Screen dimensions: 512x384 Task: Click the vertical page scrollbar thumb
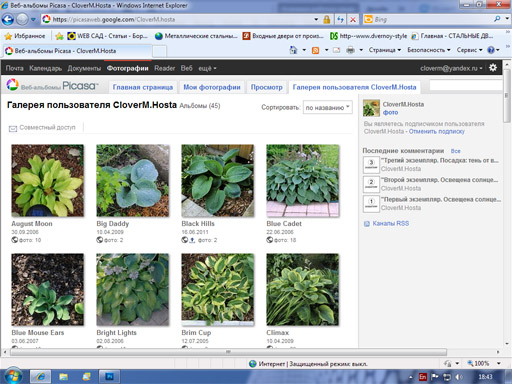point(507,95)
